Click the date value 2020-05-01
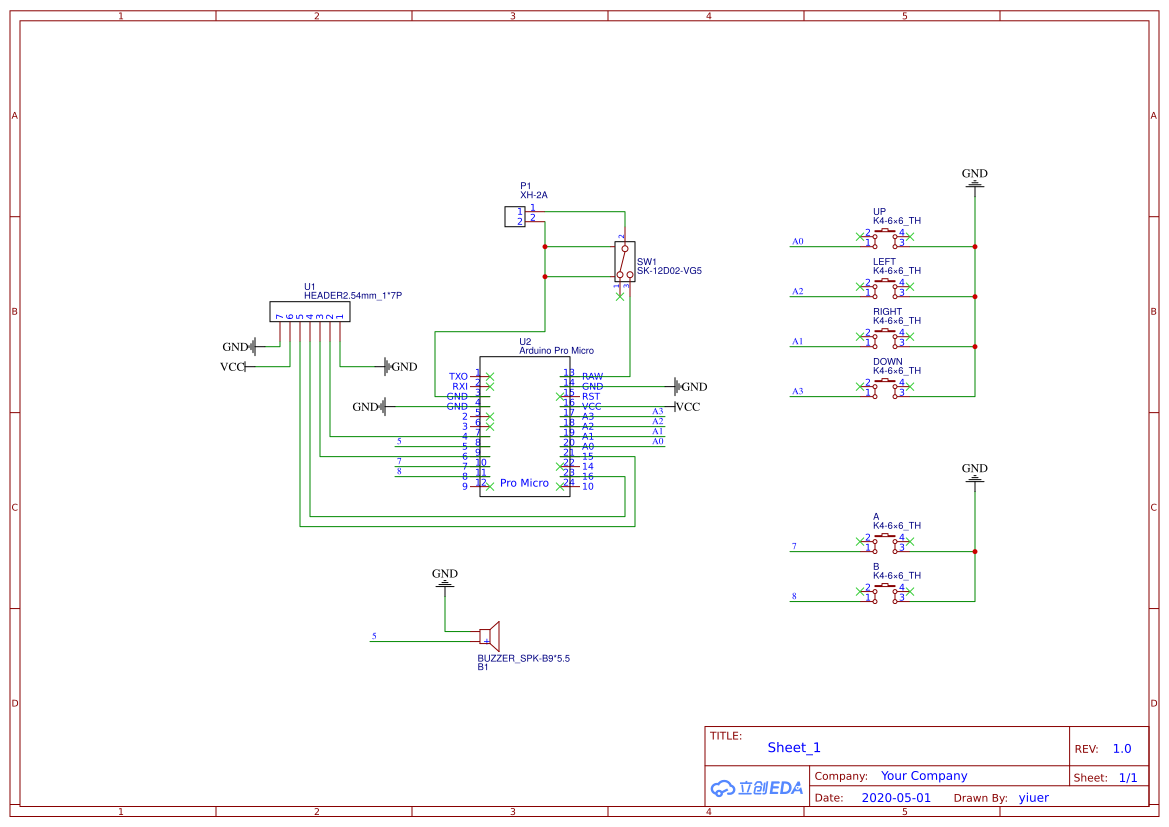This screenshot has height=827, width=1169. (x=896, y=798)
